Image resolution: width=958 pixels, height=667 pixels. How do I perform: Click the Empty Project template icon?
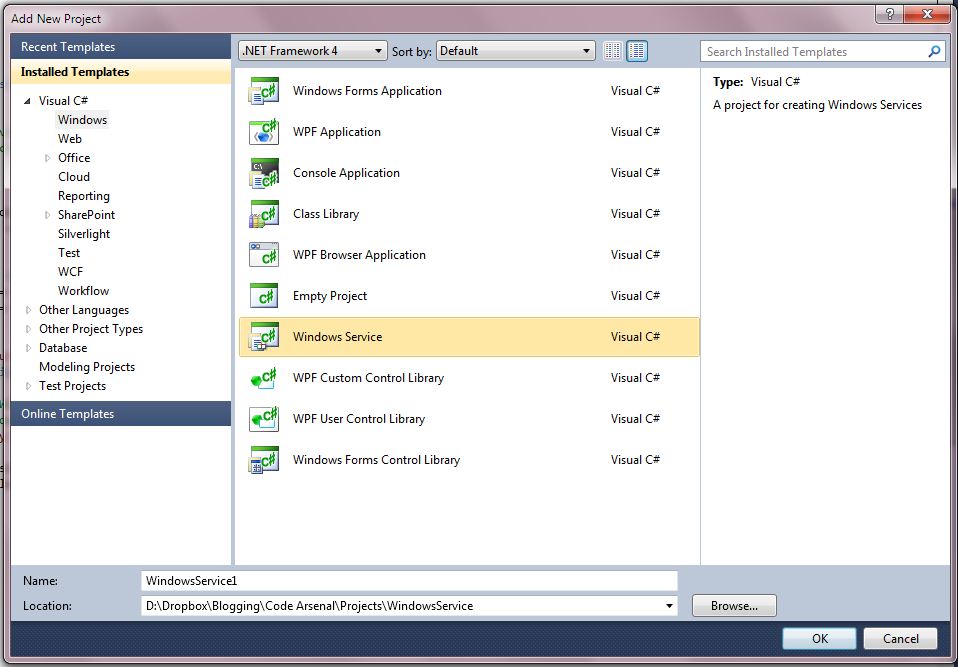[263, 295]
